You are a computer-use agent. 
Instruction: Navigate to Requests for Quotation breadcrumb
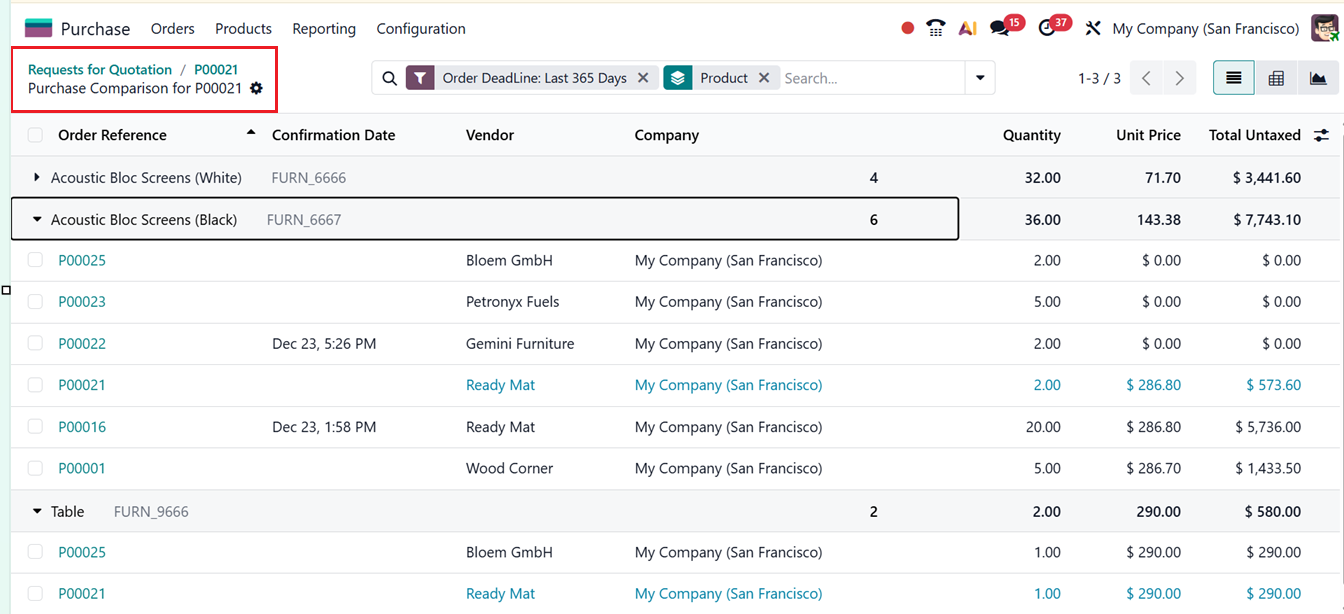100,69
